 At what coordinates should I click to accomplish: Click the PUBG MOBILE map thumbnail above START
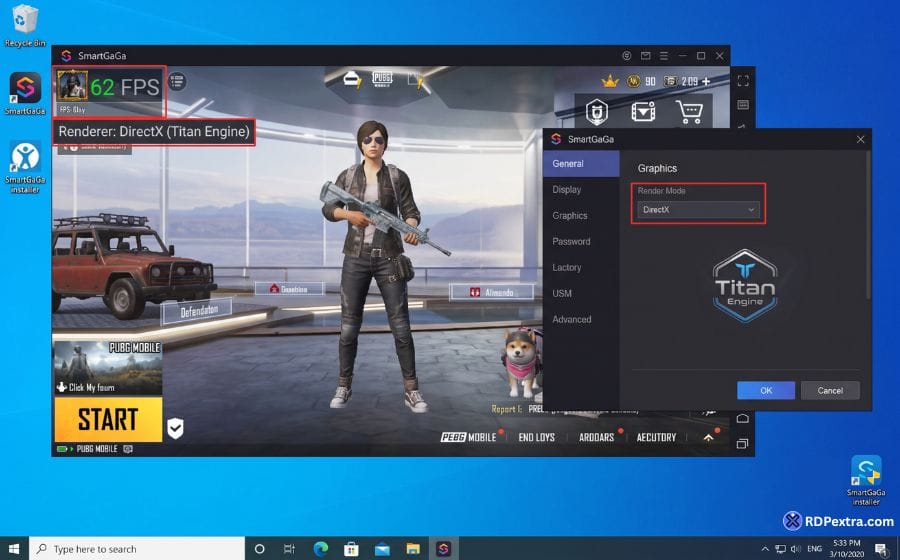108,368
